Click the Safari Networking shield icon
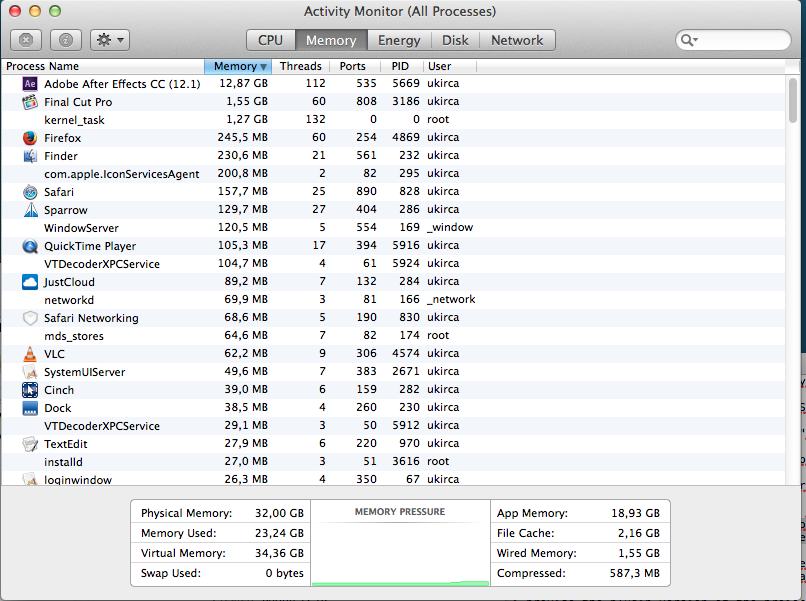This screenshot has height=601, width=806. coord(30,318)
